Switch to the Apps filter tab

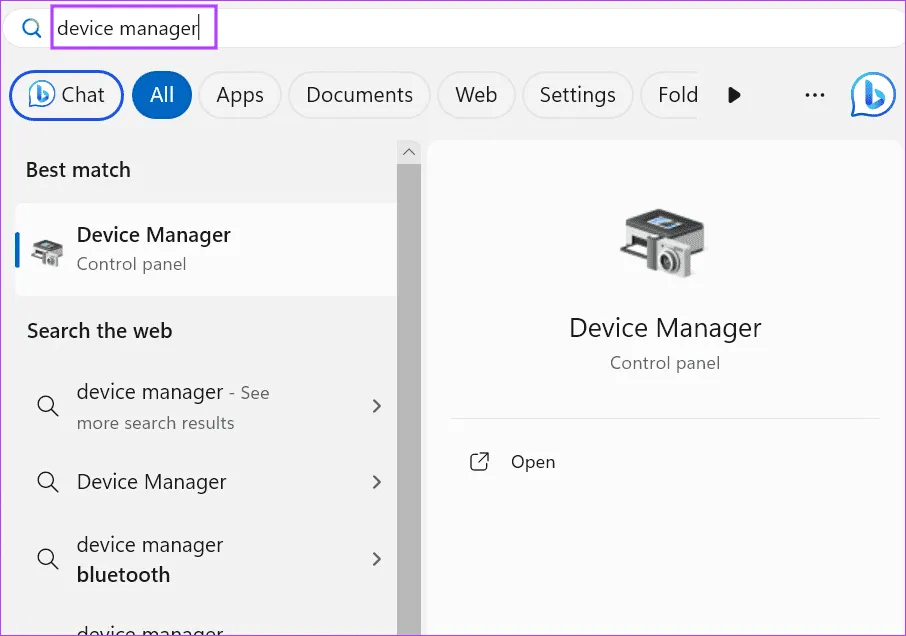(x=240, y=95)
